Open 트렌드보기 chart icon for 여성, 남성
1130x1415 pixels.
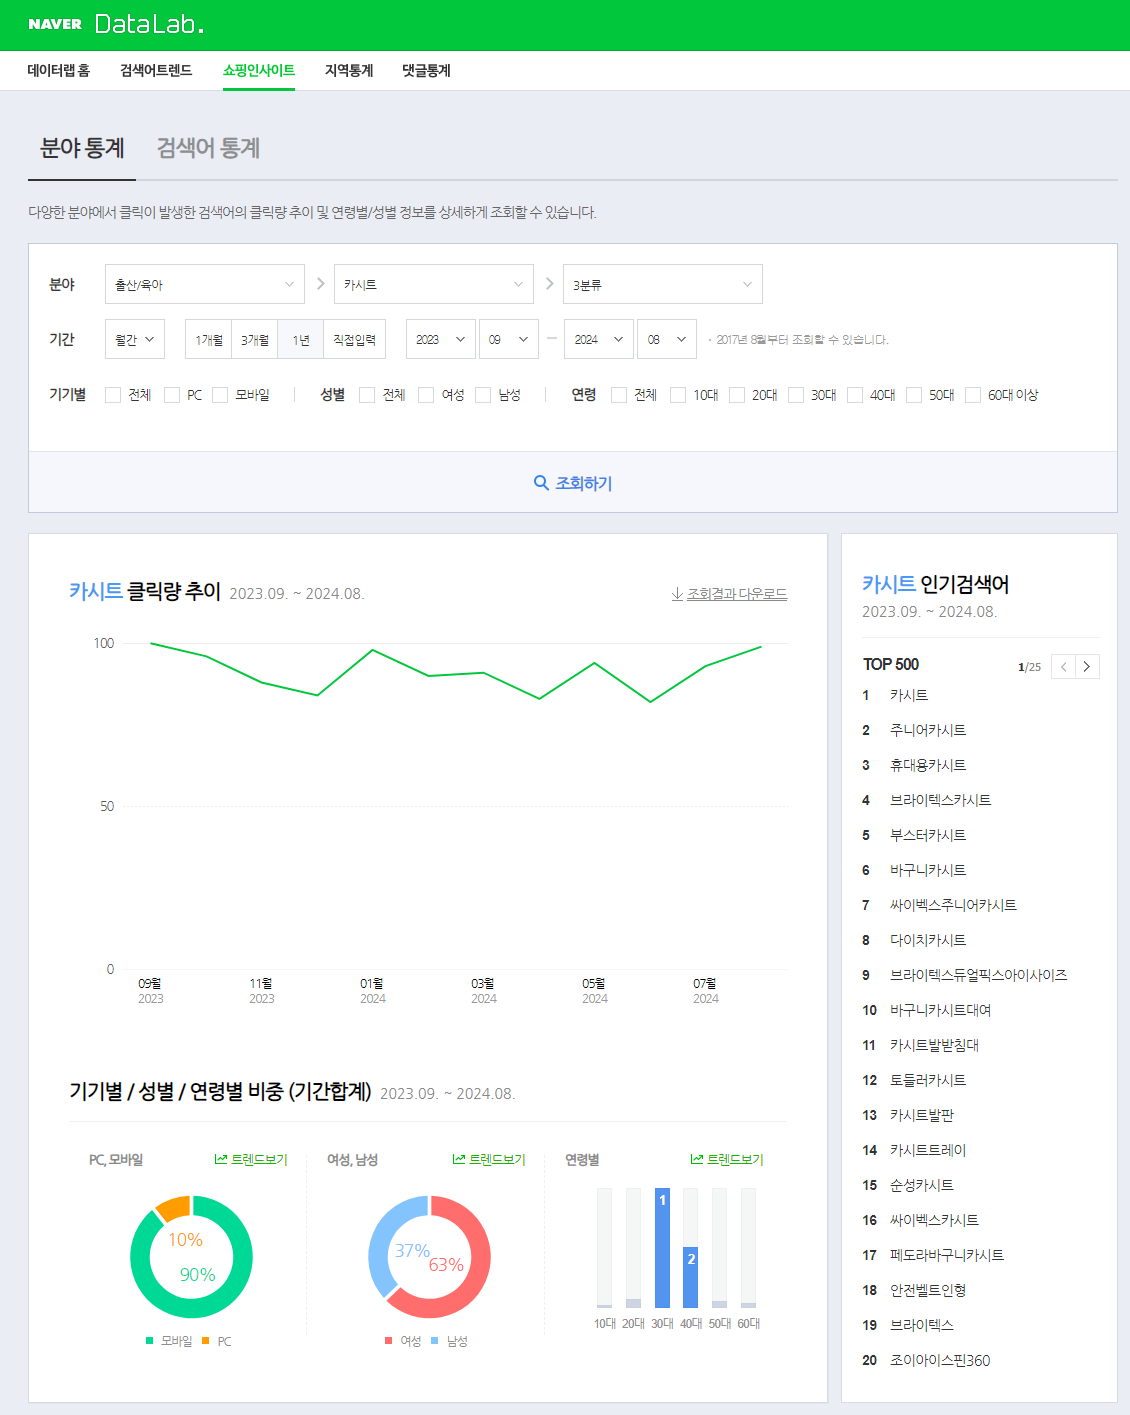coord(459,1160)
